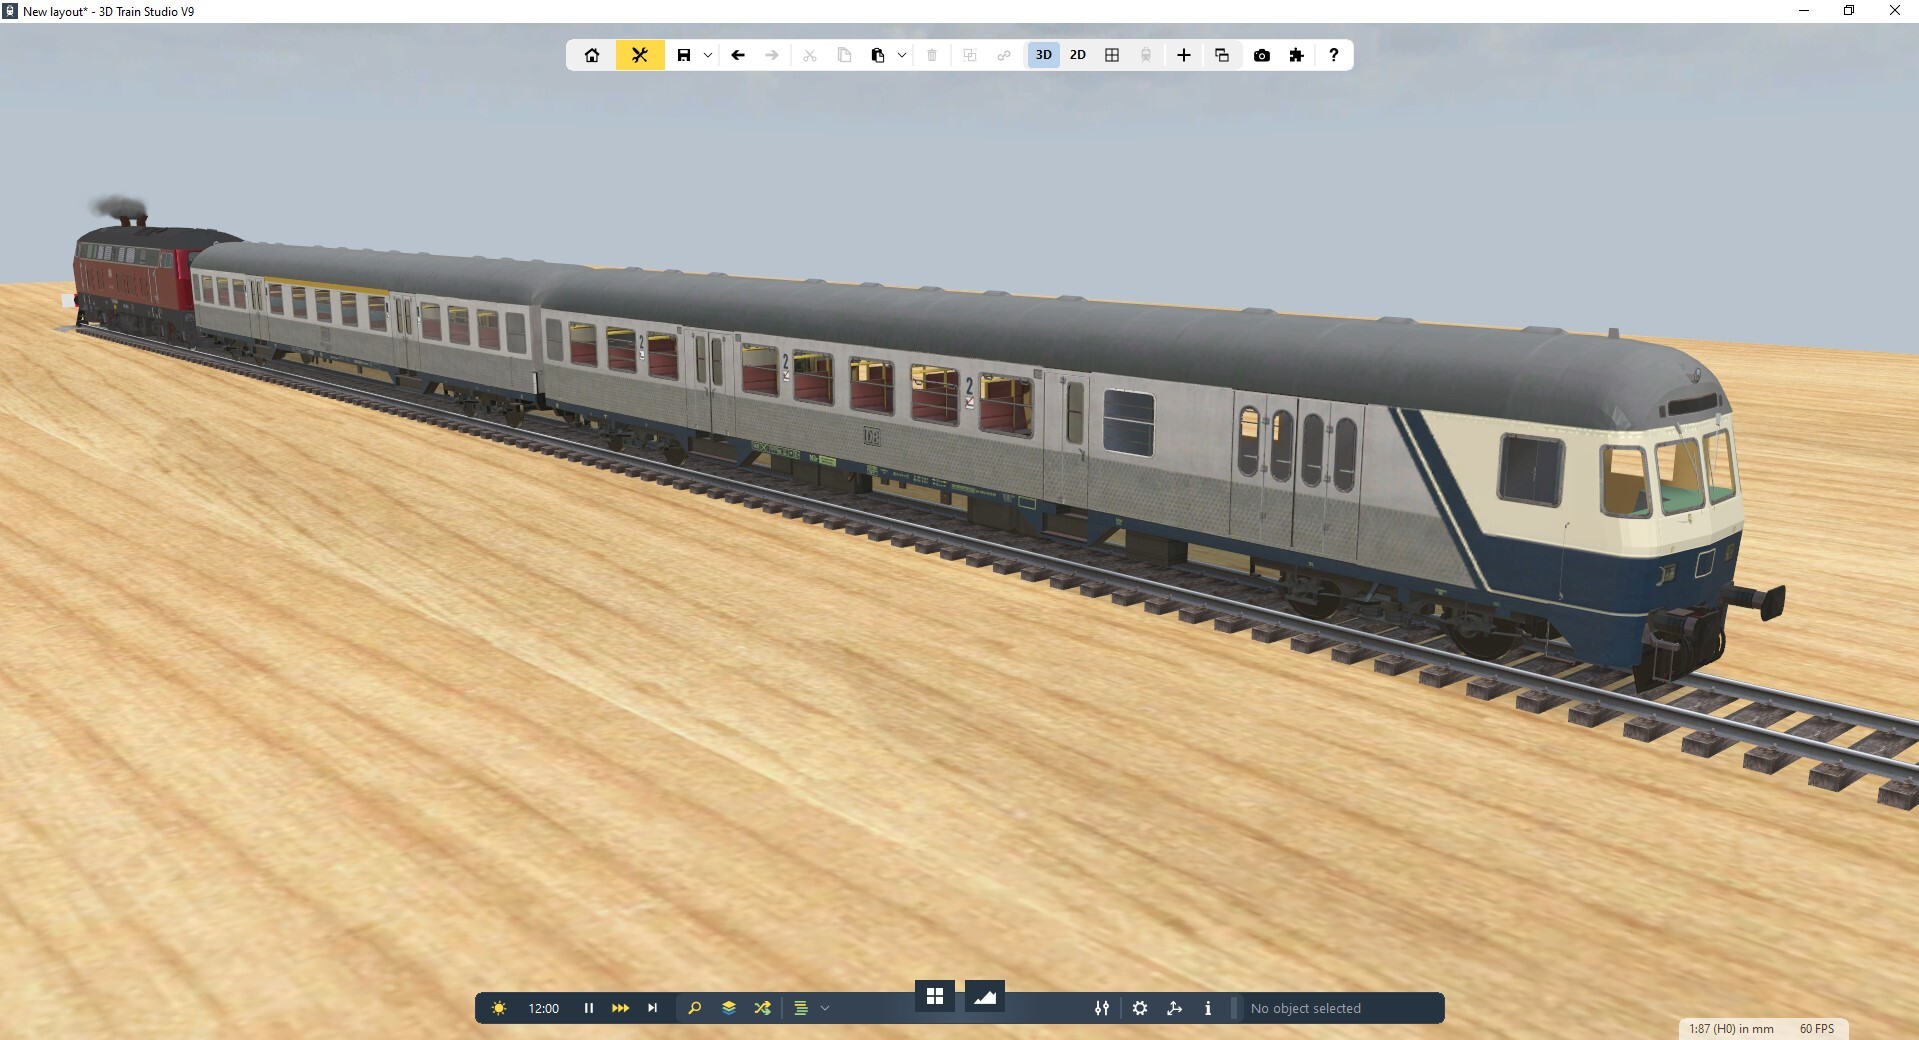This screenshot has width=1919, height=1040.
Task: Delete the selection with the trash icon
Action: (932, 55)
